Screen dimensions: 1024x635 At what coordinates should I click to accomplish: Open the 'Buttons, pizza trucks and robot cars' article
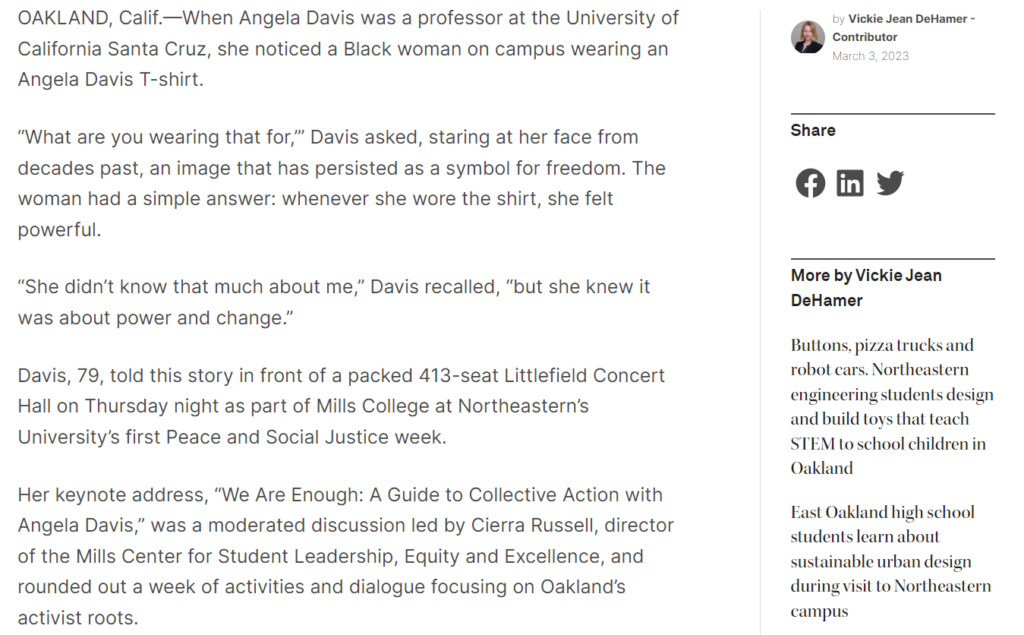click(x=891, y=406)
